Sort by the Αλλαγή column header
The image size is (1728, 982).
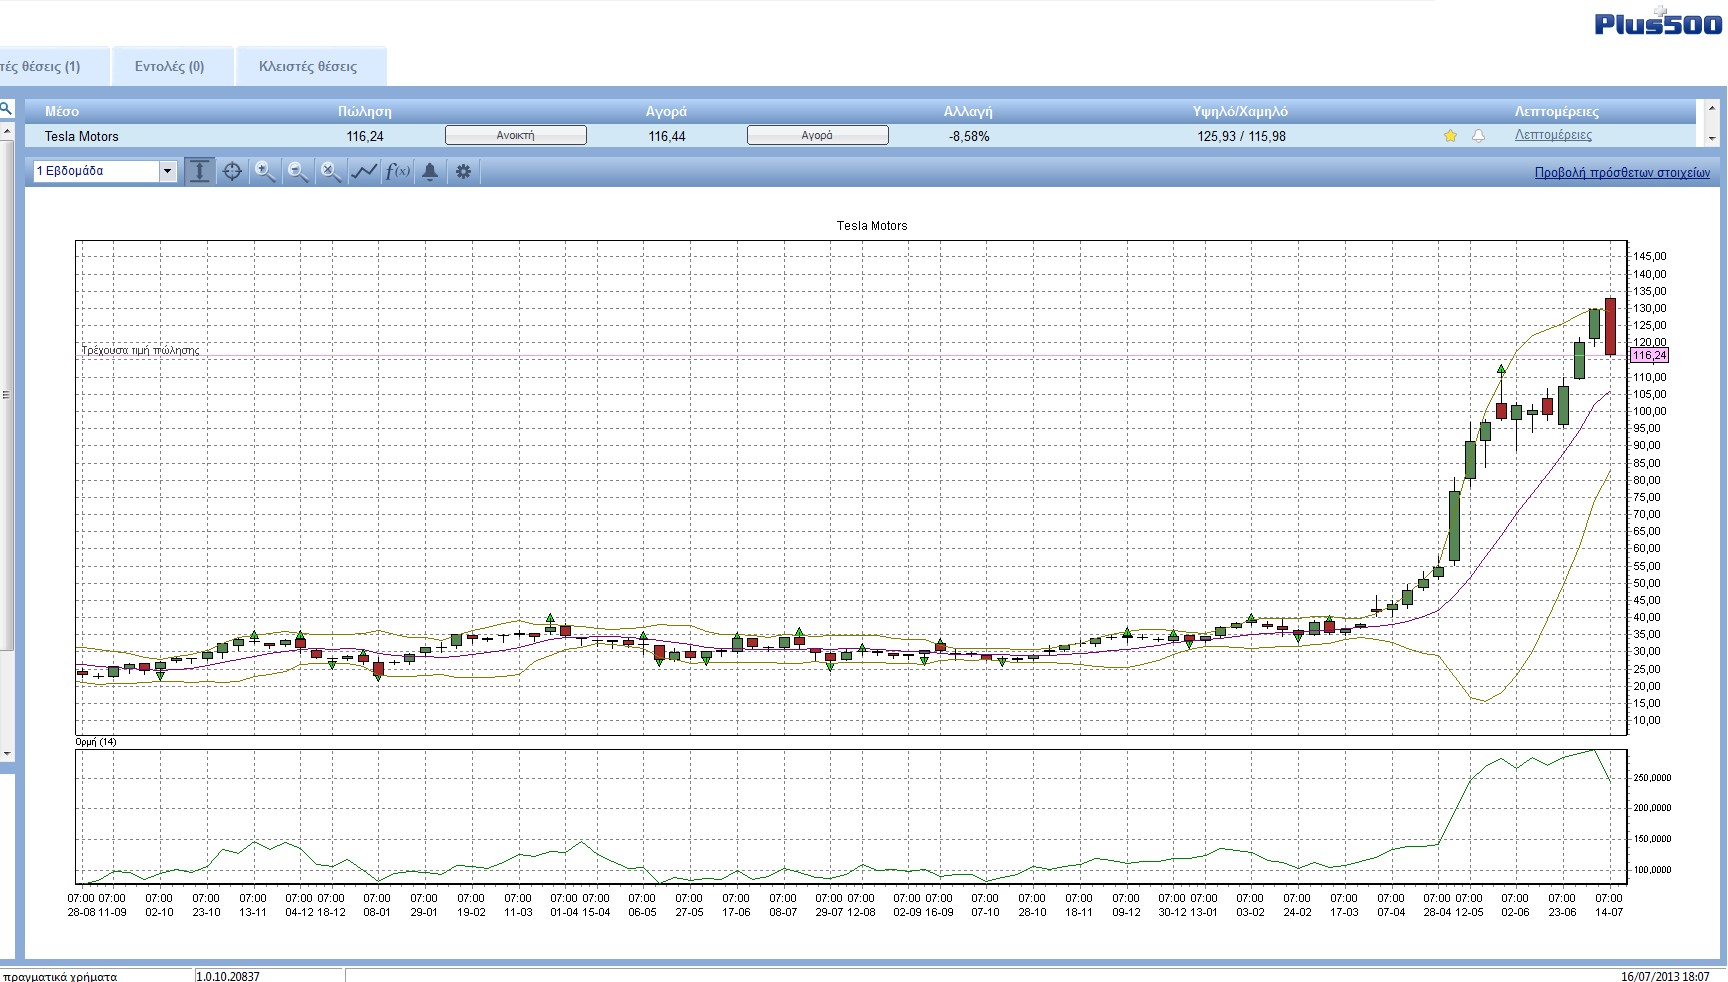pyautogui.click(x=968, y=111)
